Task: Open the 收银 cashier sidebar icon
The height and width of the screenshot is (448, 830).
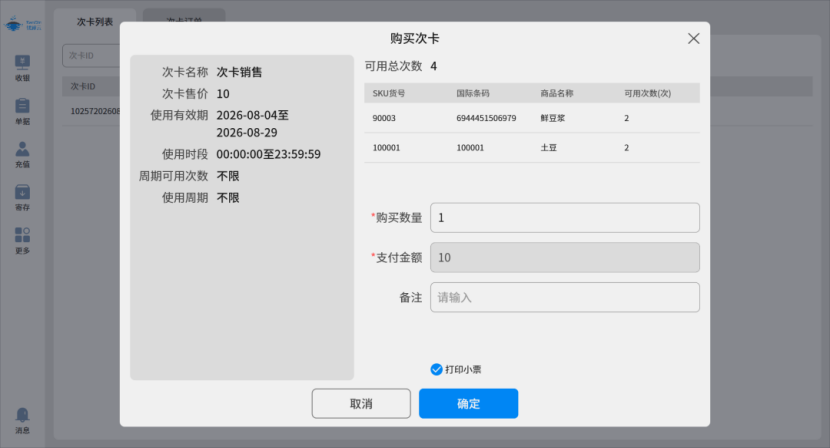Action: click(x=22, y=68)
